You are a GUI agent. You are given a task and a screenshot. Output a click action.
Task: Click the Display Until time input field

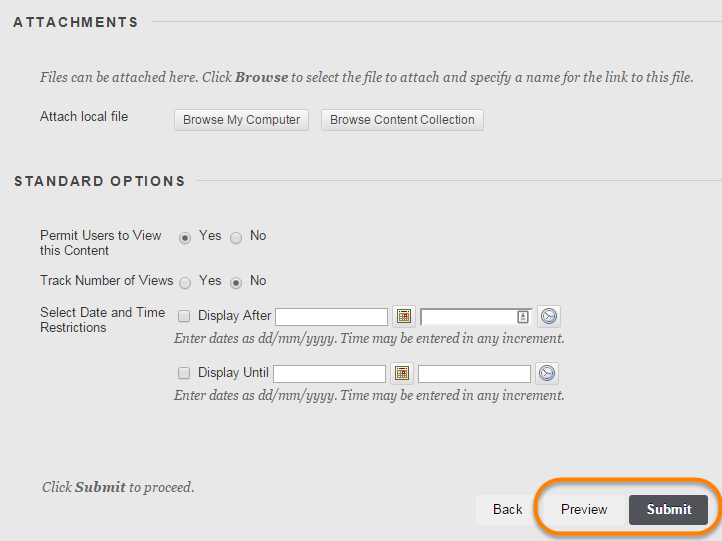click(474, 373)
